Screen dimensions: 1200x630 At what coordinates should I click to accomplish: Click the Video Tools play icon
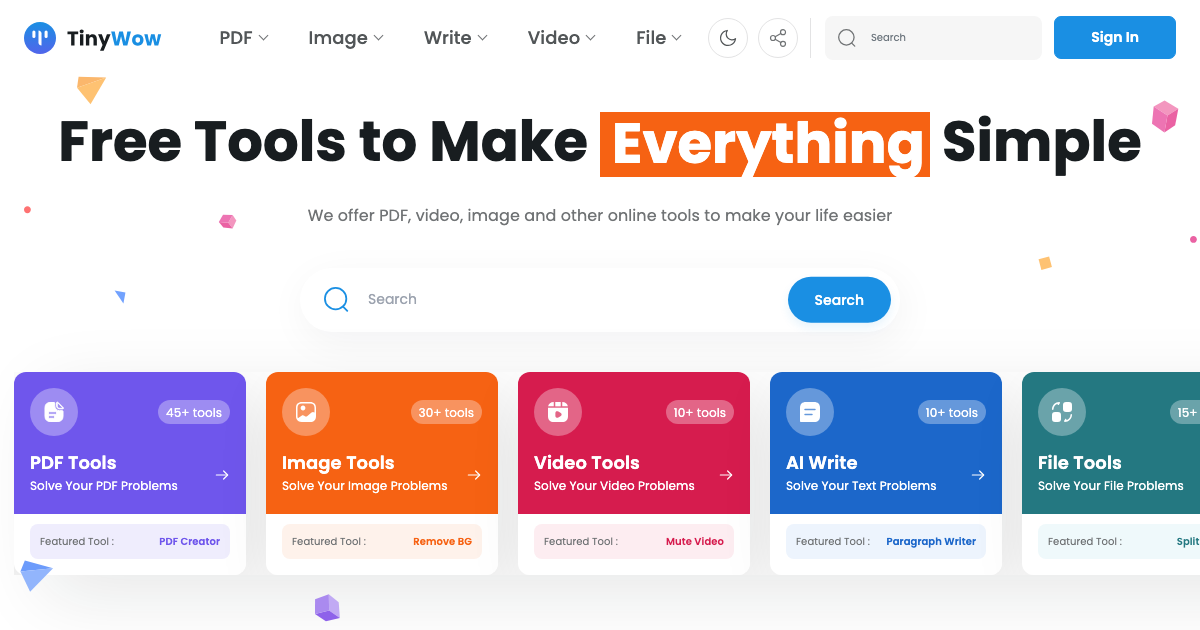tap(558, 412)
